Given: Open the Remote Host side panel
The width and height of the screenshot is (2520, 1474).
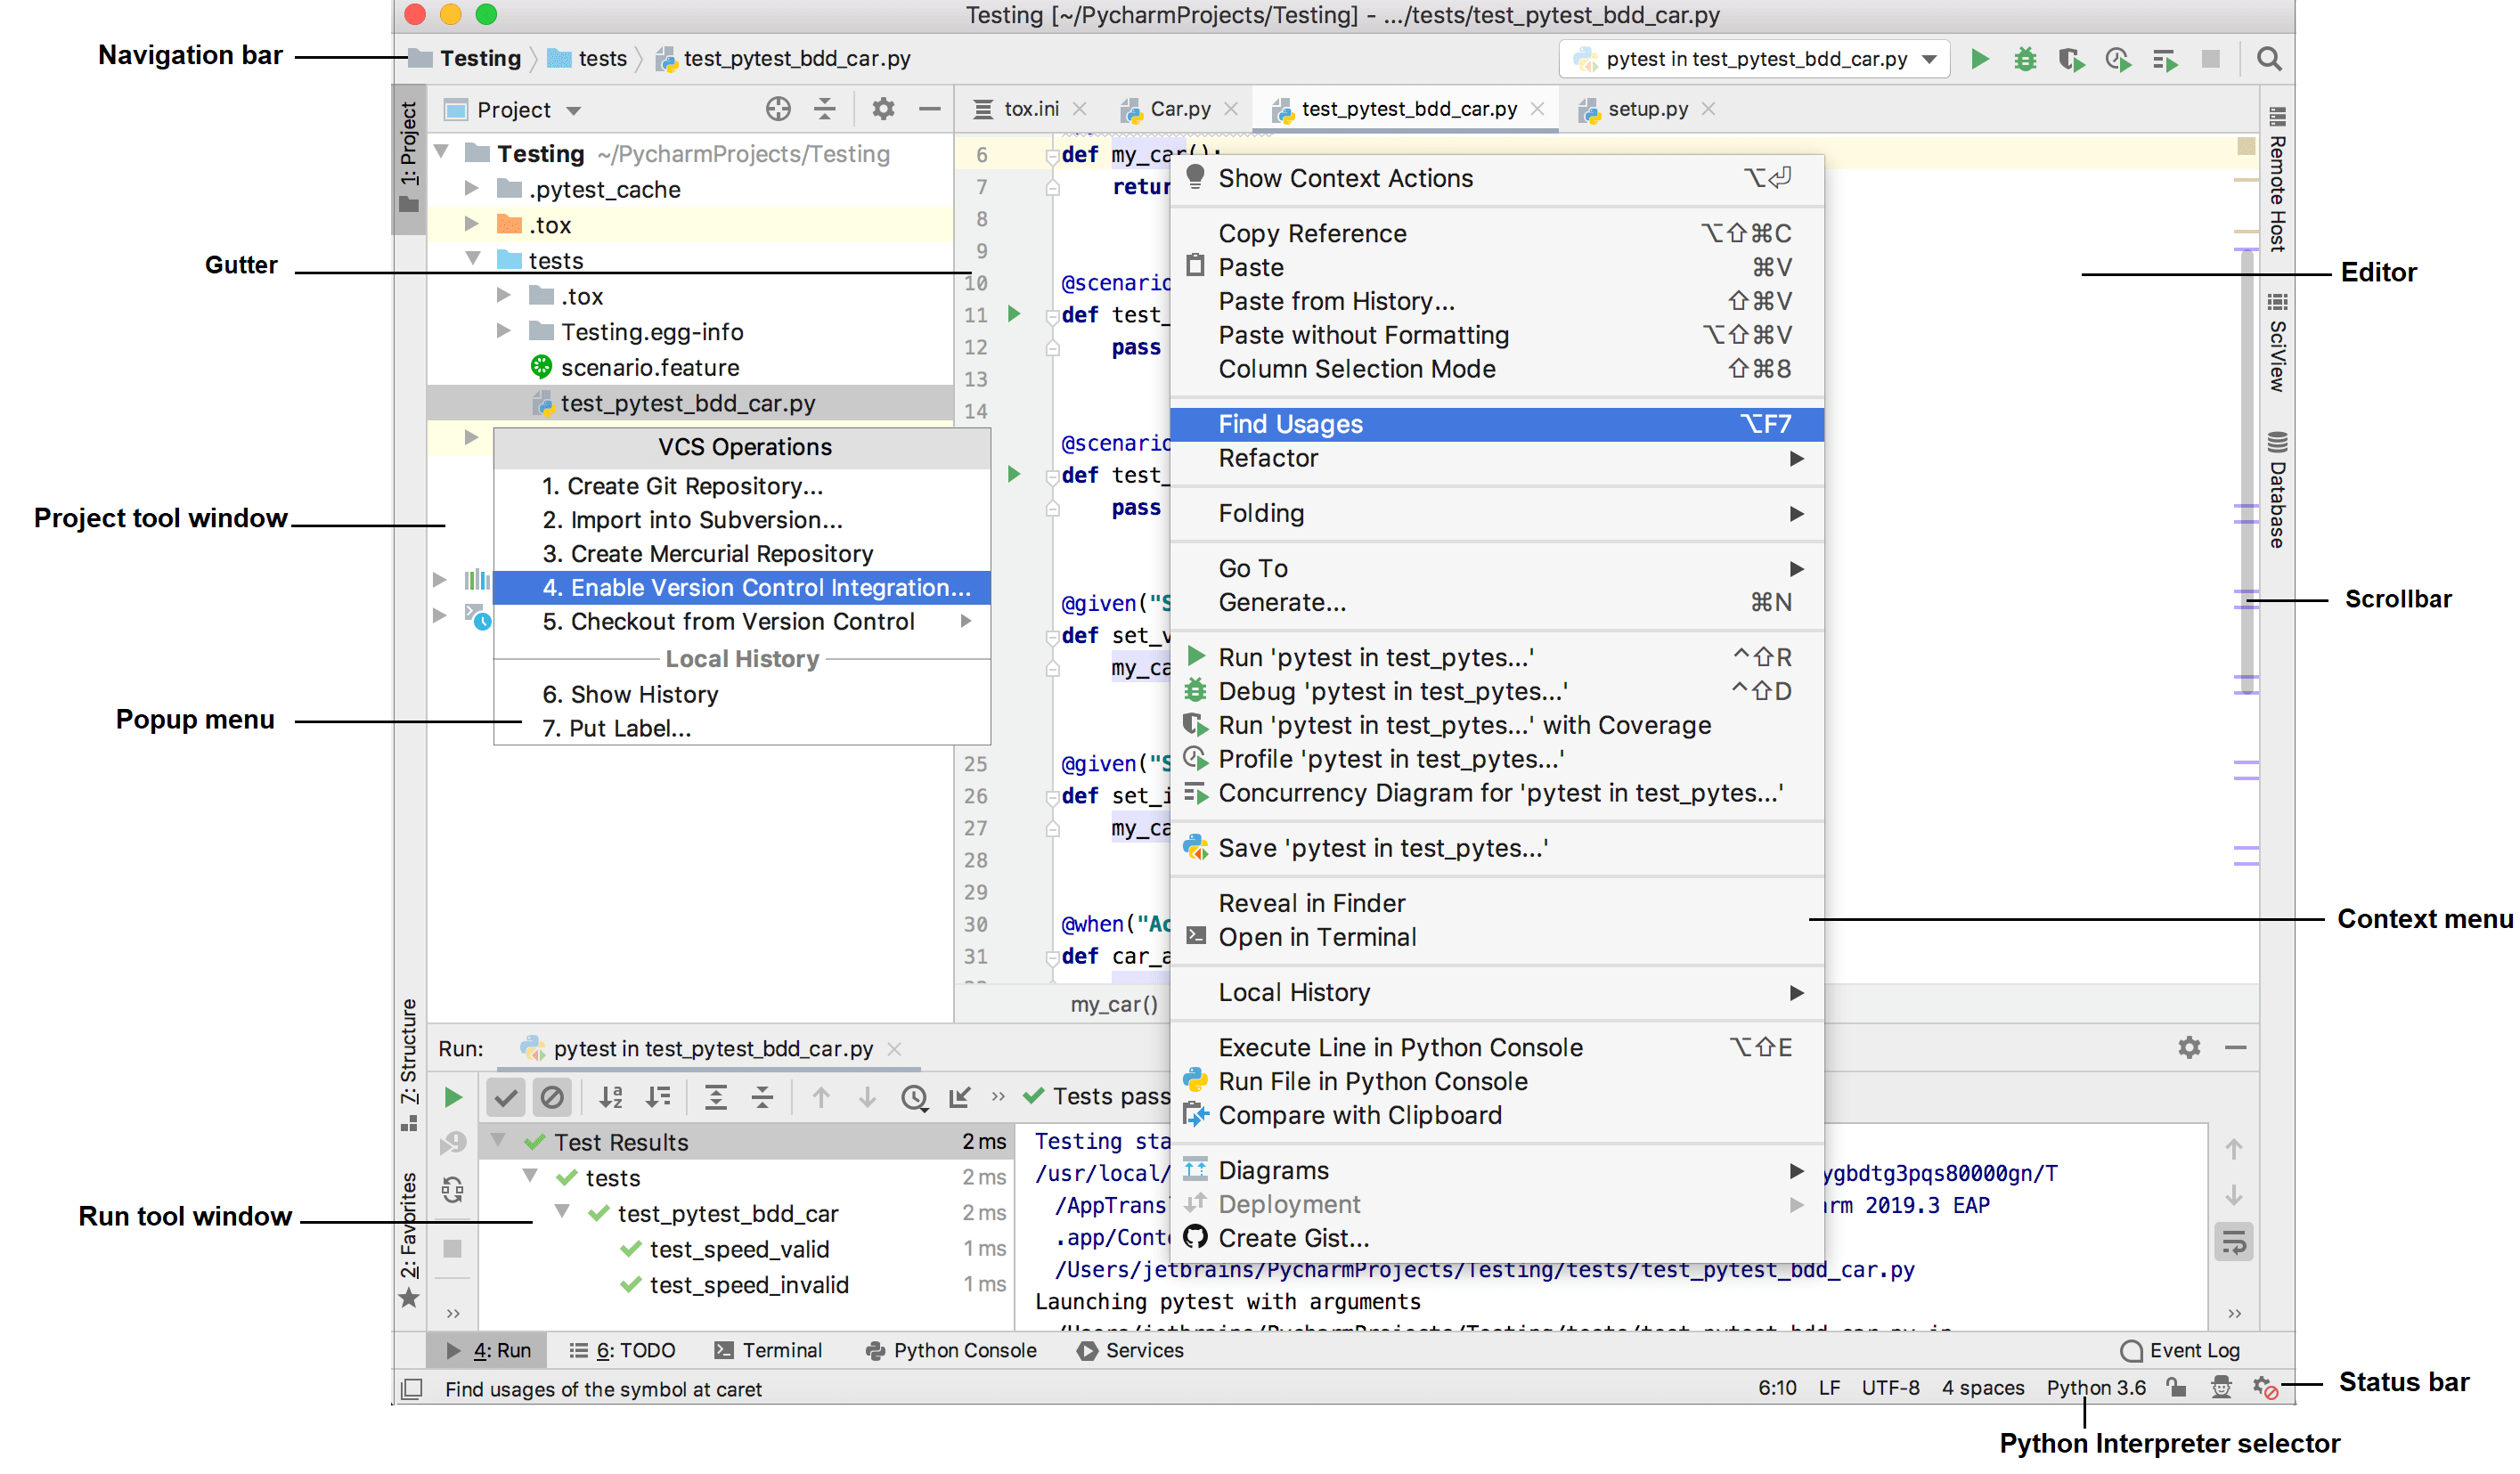Looking at the screenshot, I should point(2277,178).
